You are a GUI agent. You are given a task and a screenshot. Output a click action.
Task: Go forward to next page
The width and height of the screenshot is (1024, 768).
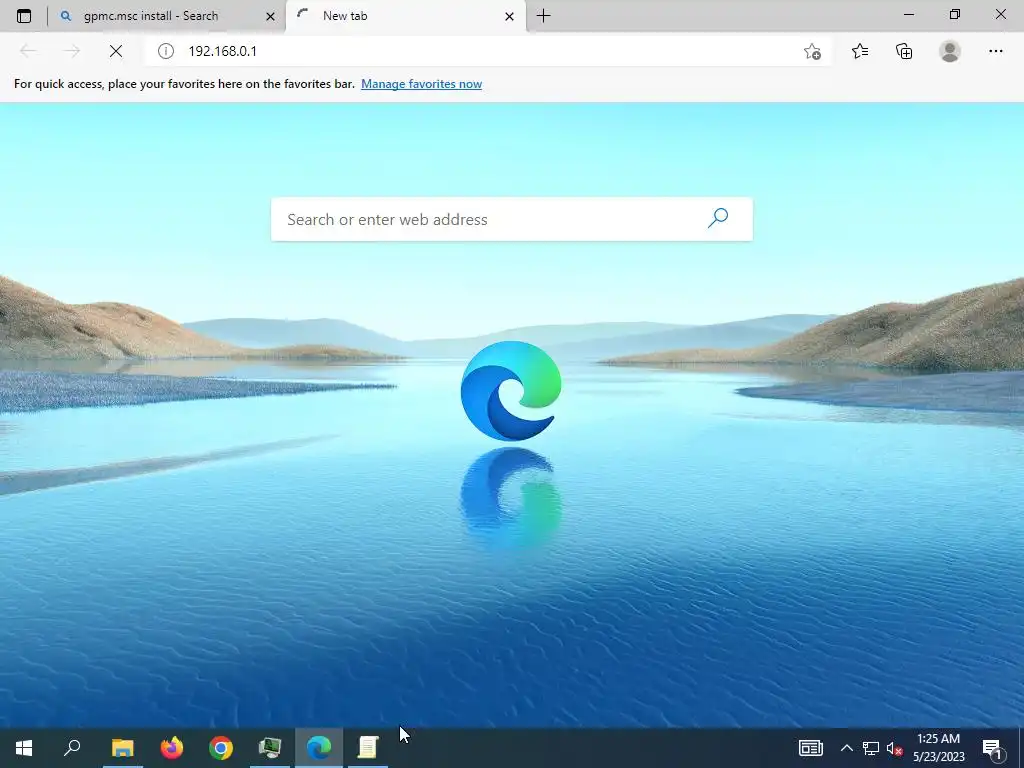72,51
